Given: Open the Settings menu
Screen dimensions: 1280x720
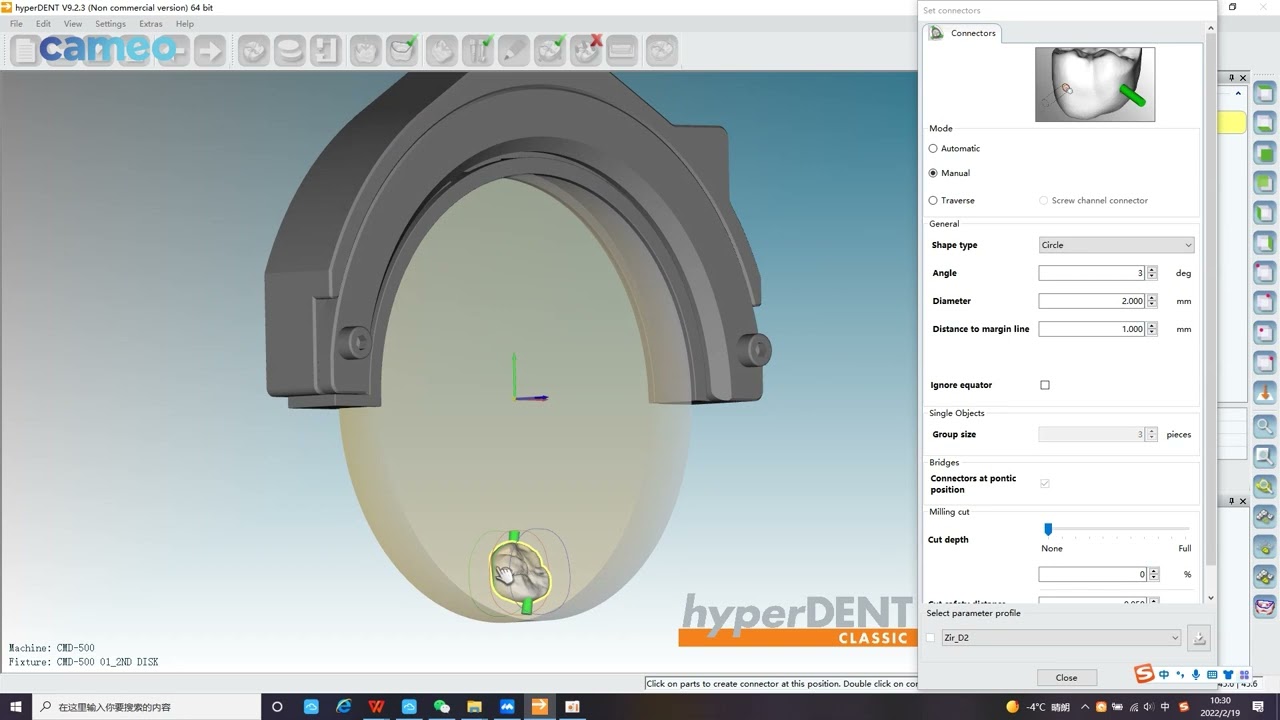Looking at the screenshot, I should click(110, 24).
